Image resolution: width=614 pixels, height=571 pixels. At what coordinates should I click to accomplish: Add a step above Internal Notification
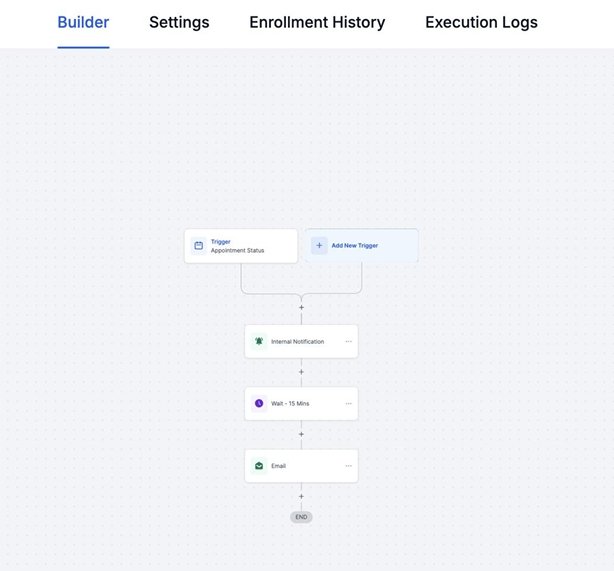[301, 308]
